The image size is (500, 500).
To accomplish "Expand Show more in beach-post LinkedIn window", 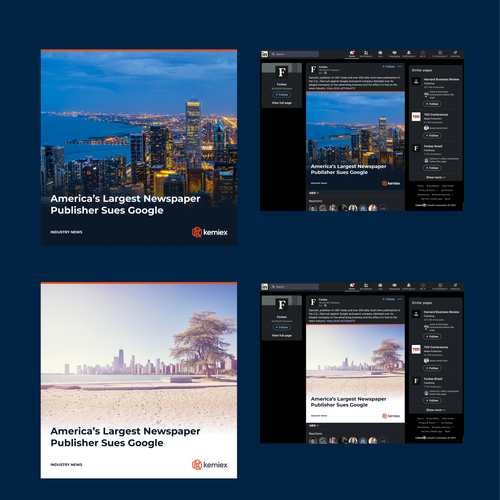I will 435,410.
